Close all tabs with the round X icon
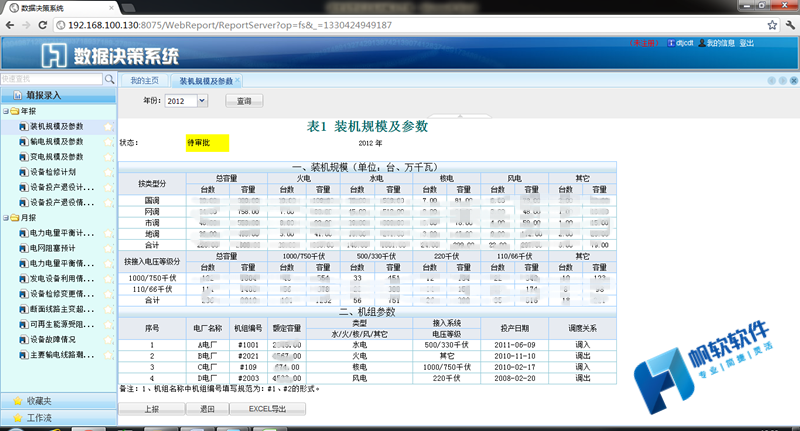The width and height of the screenshot is (800, 431). [794, 81]
